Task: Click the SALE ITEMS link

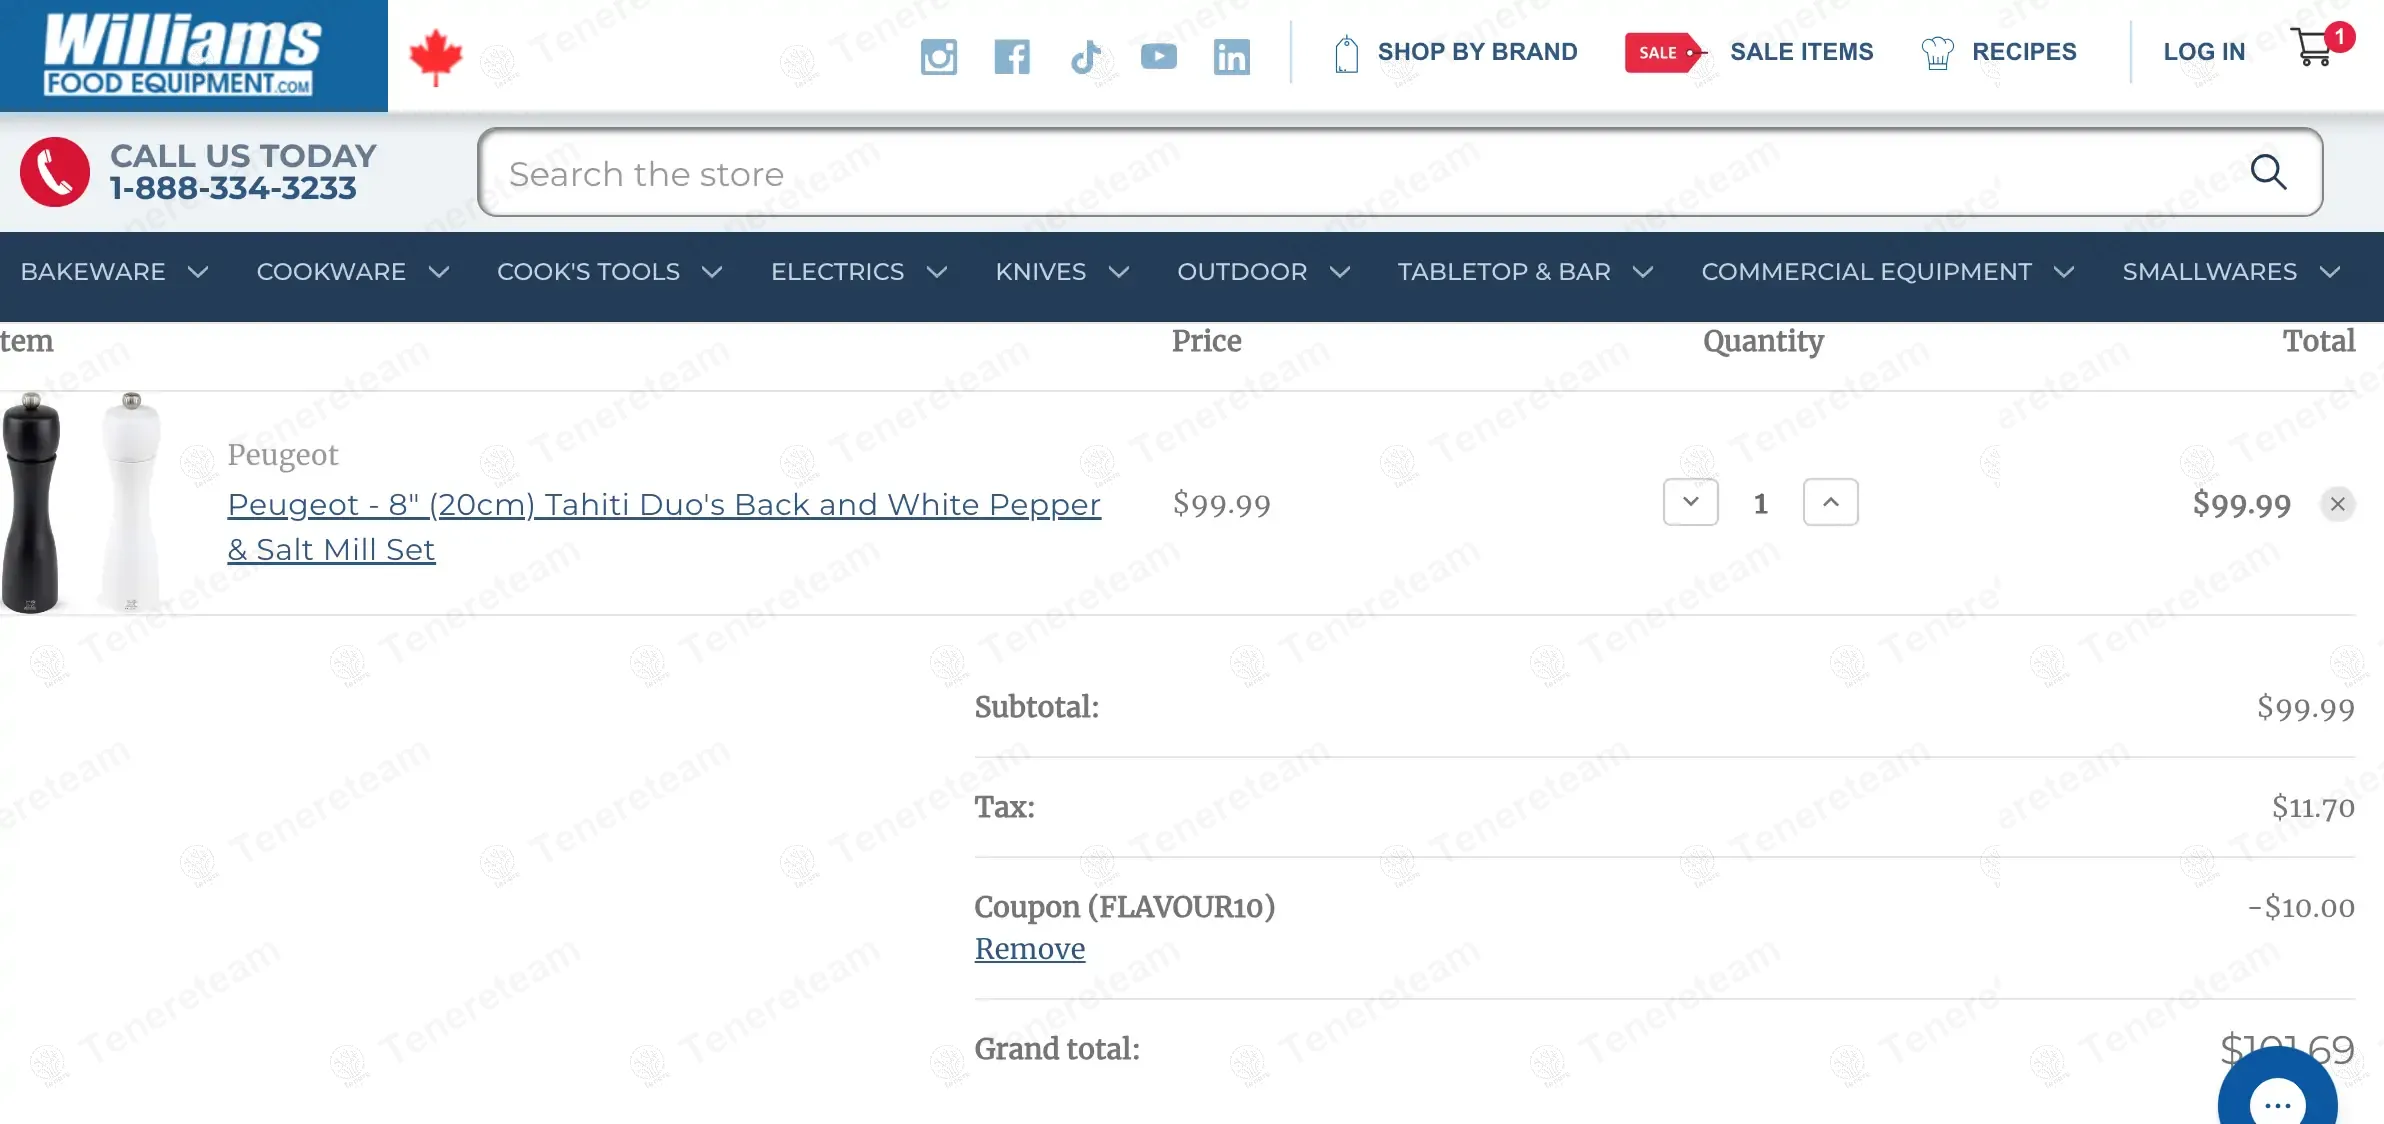Action: (1801, 52)
